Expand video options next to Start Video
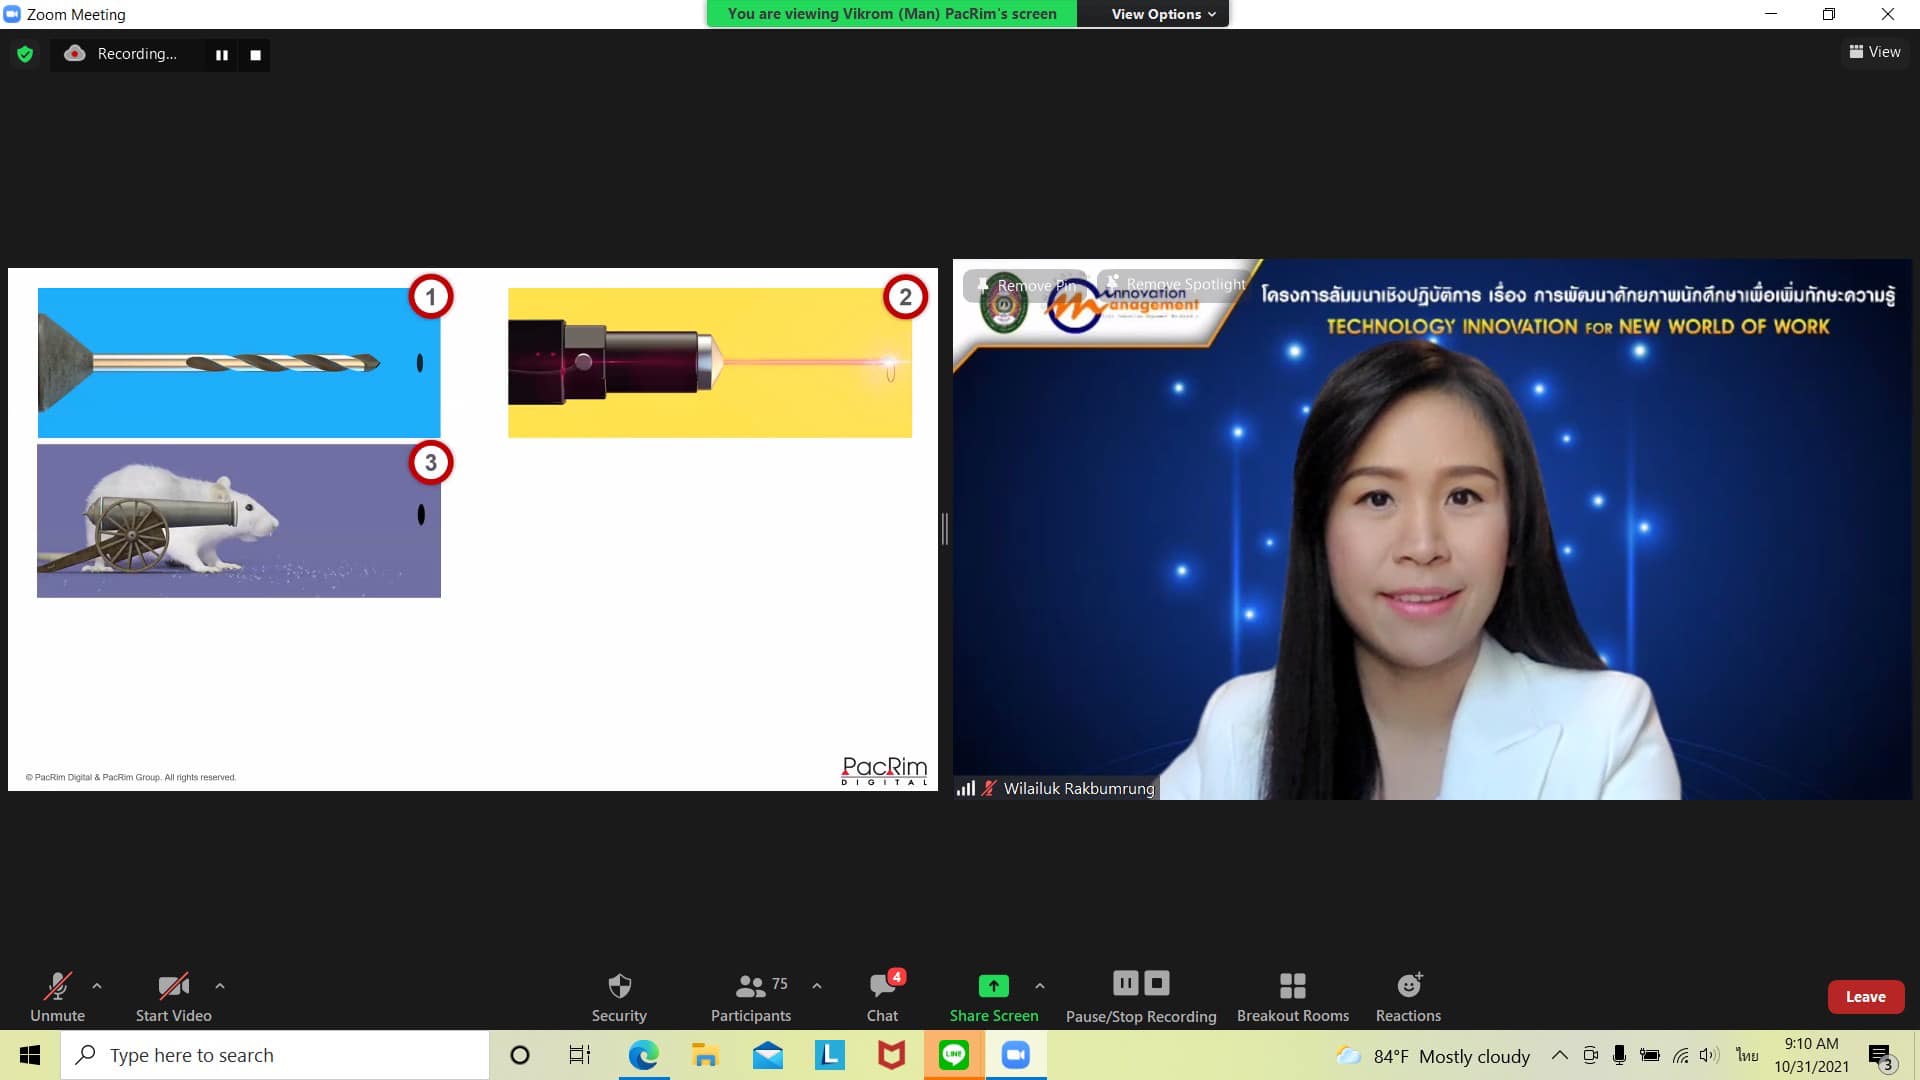 point(220,986)
